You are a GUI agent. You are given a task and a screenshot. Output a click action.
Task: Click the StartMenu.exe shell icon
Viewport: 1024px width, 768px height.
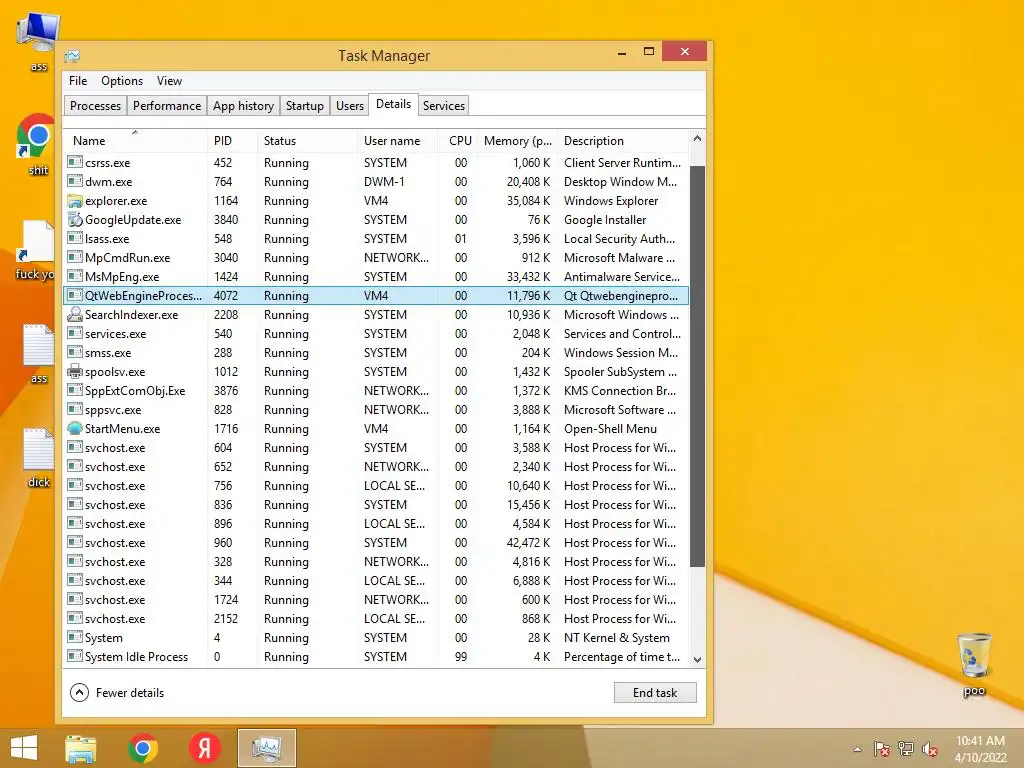pyautogui.click(x=75, y=428)
